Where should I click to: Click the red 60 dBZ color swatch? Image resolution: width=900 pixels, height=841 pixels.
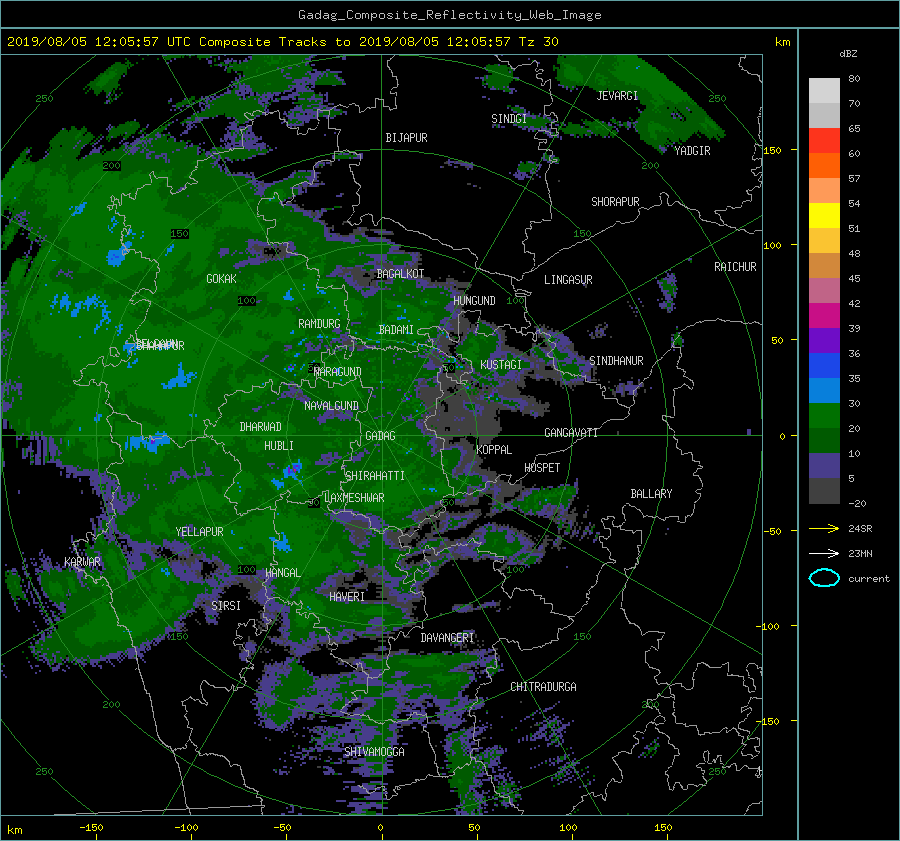click(824, 141)
